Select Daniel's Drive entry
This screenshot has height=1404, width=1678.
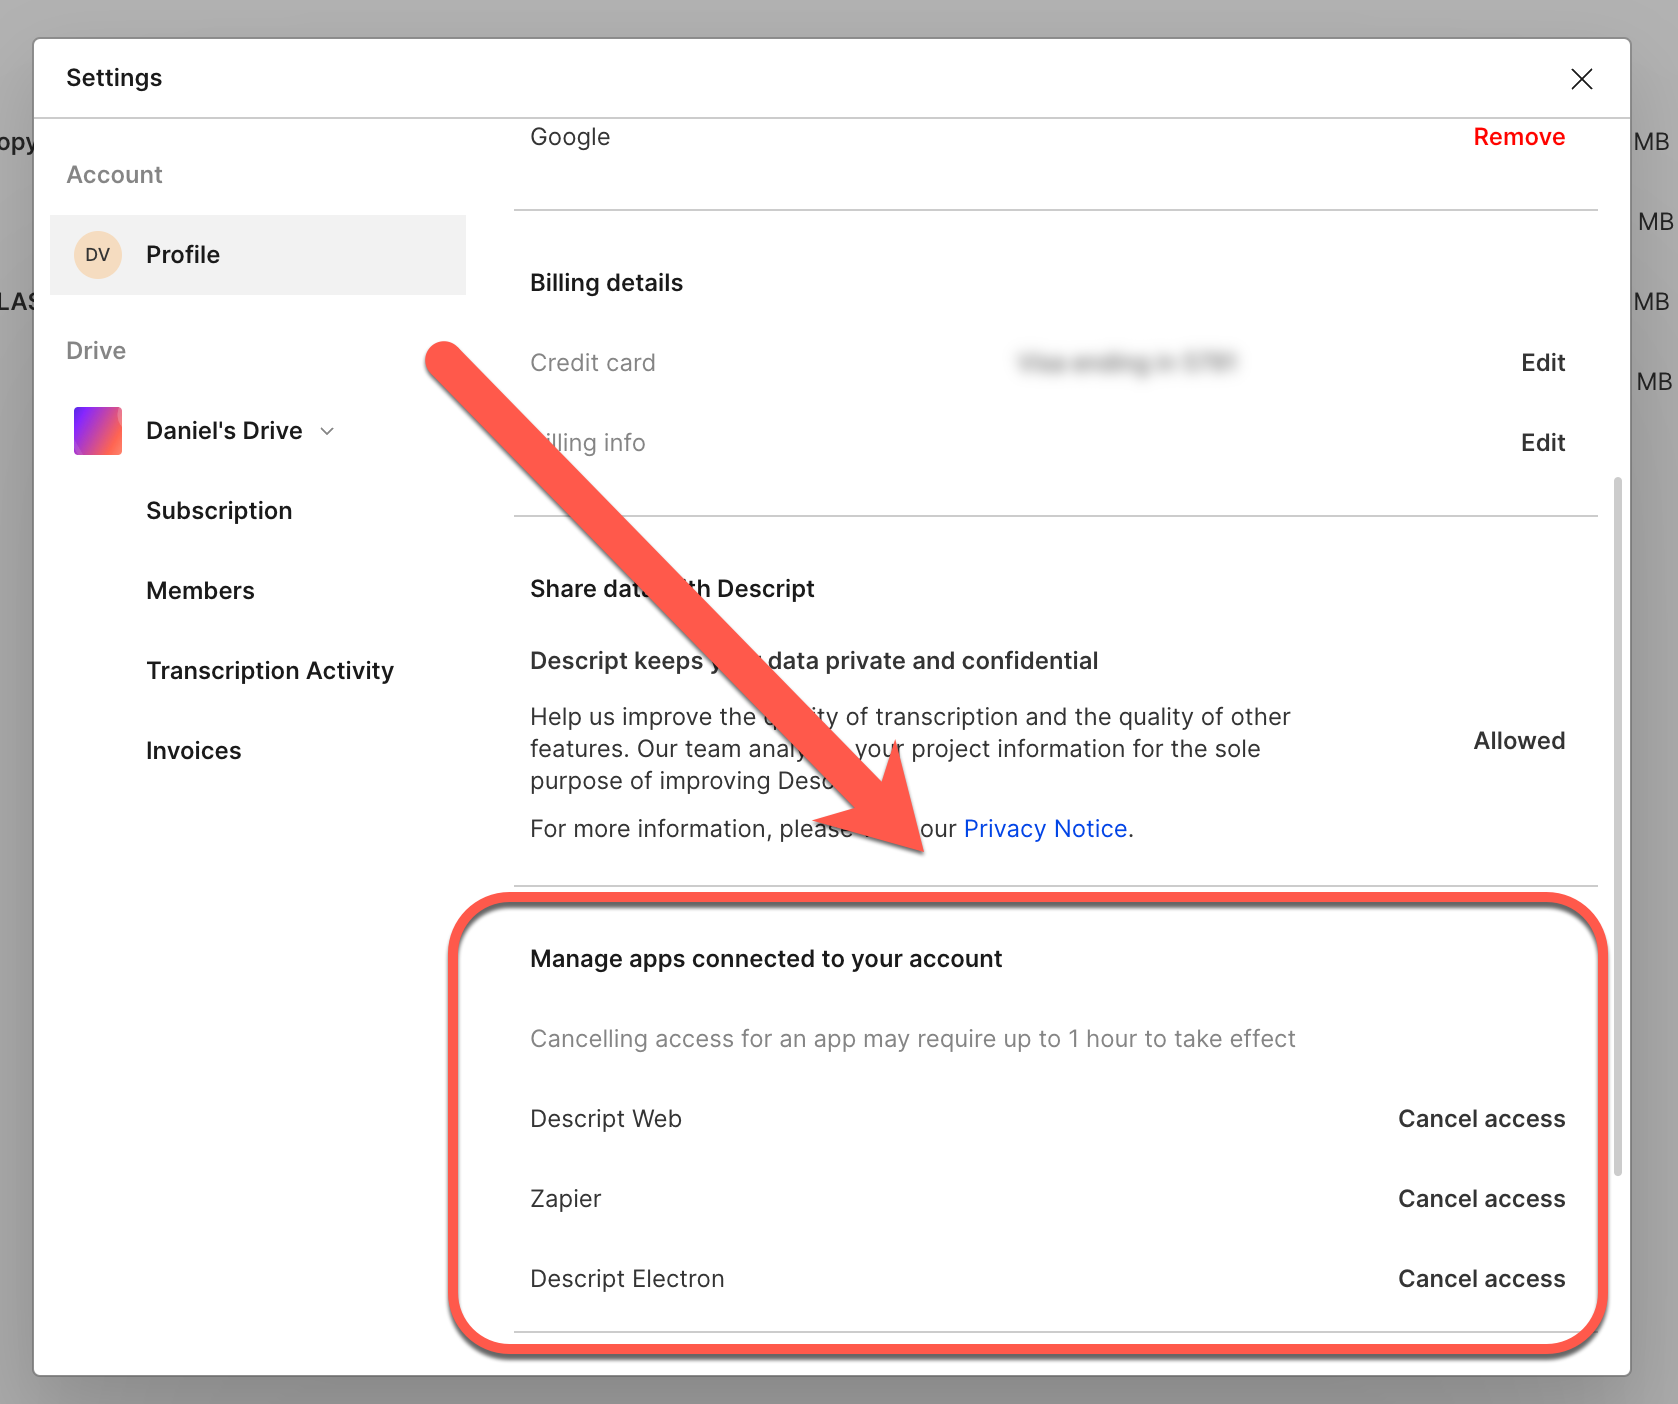224,431
